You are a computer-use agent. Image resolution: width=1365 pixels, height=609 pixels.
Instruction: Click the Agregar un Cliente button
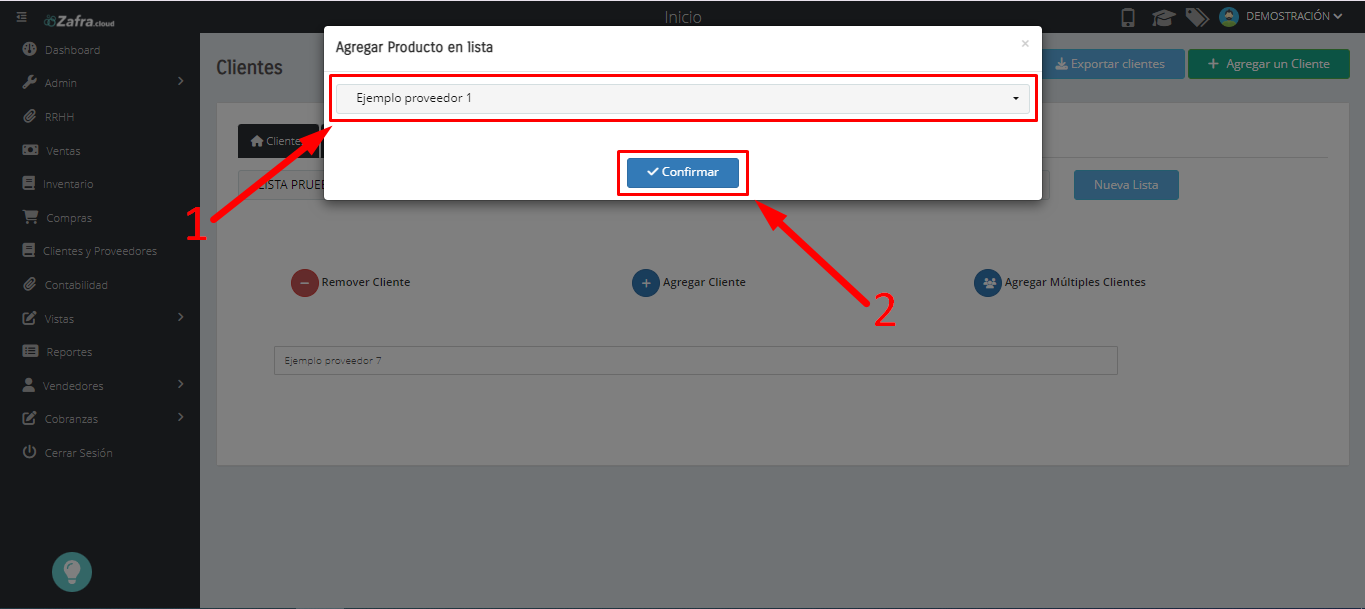(1269, 64)
